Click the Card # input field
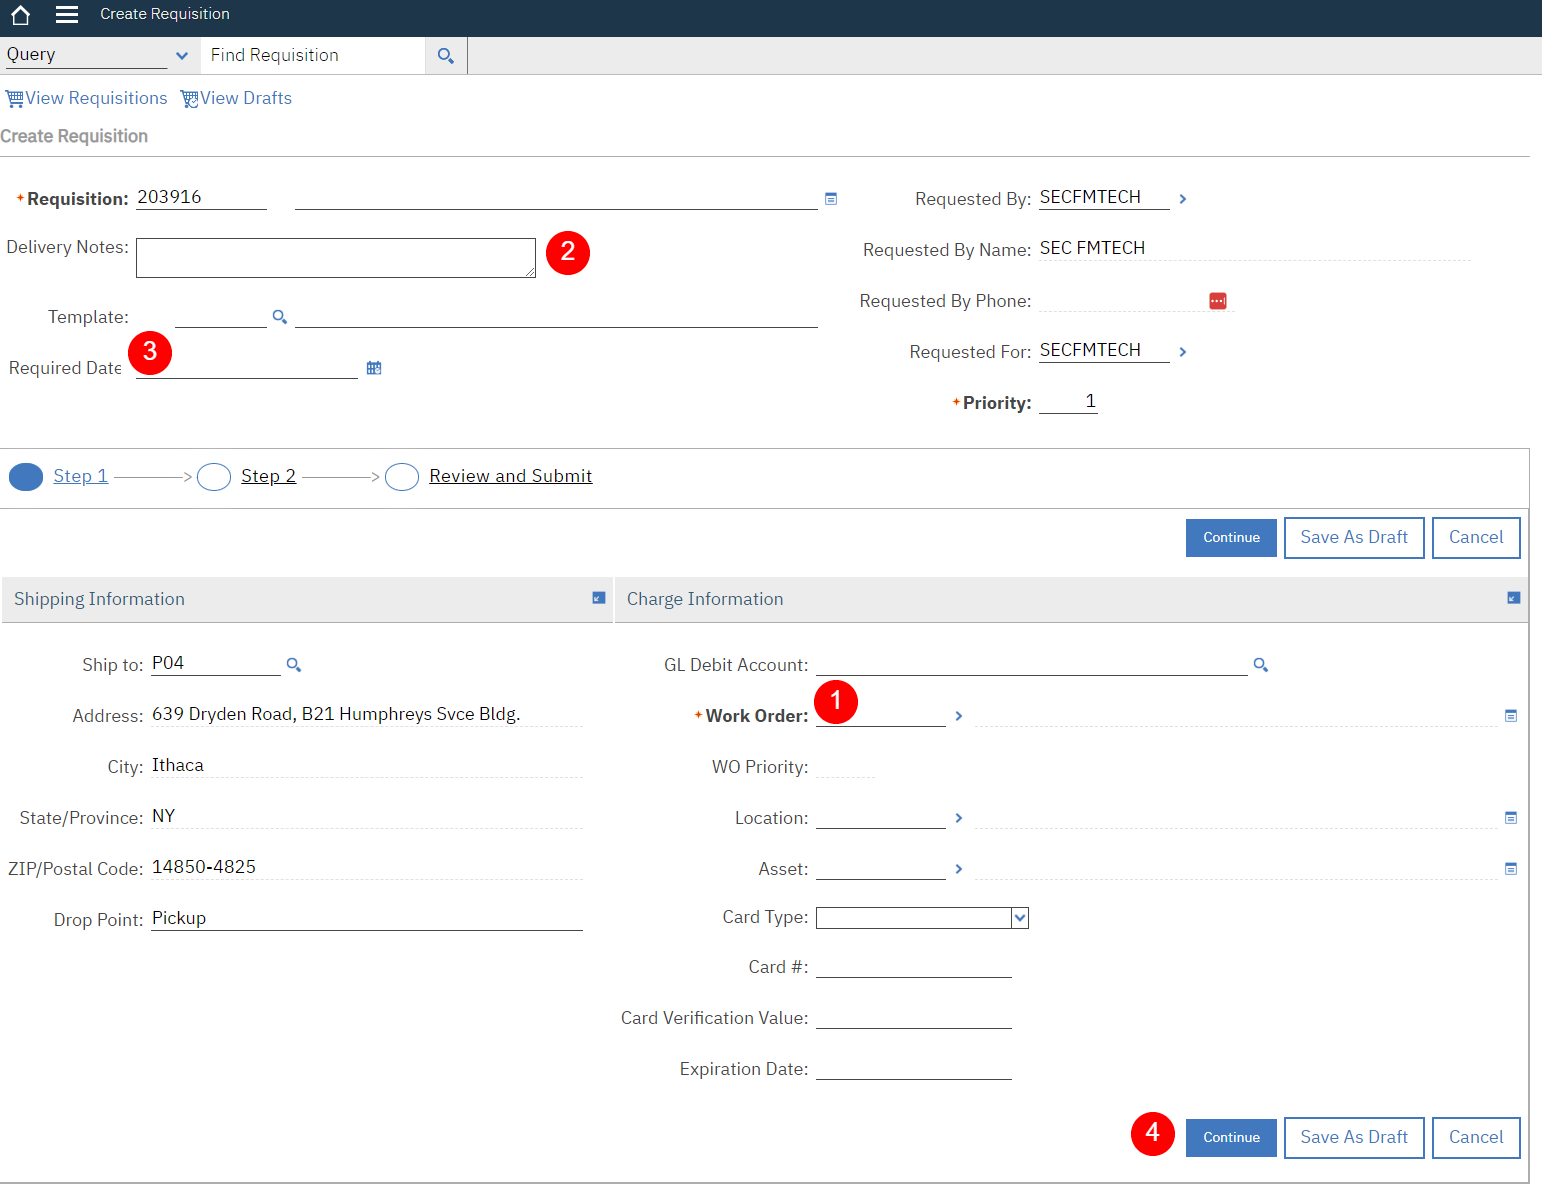The width and height of the screenshot is (1542, 1193). 914,967
